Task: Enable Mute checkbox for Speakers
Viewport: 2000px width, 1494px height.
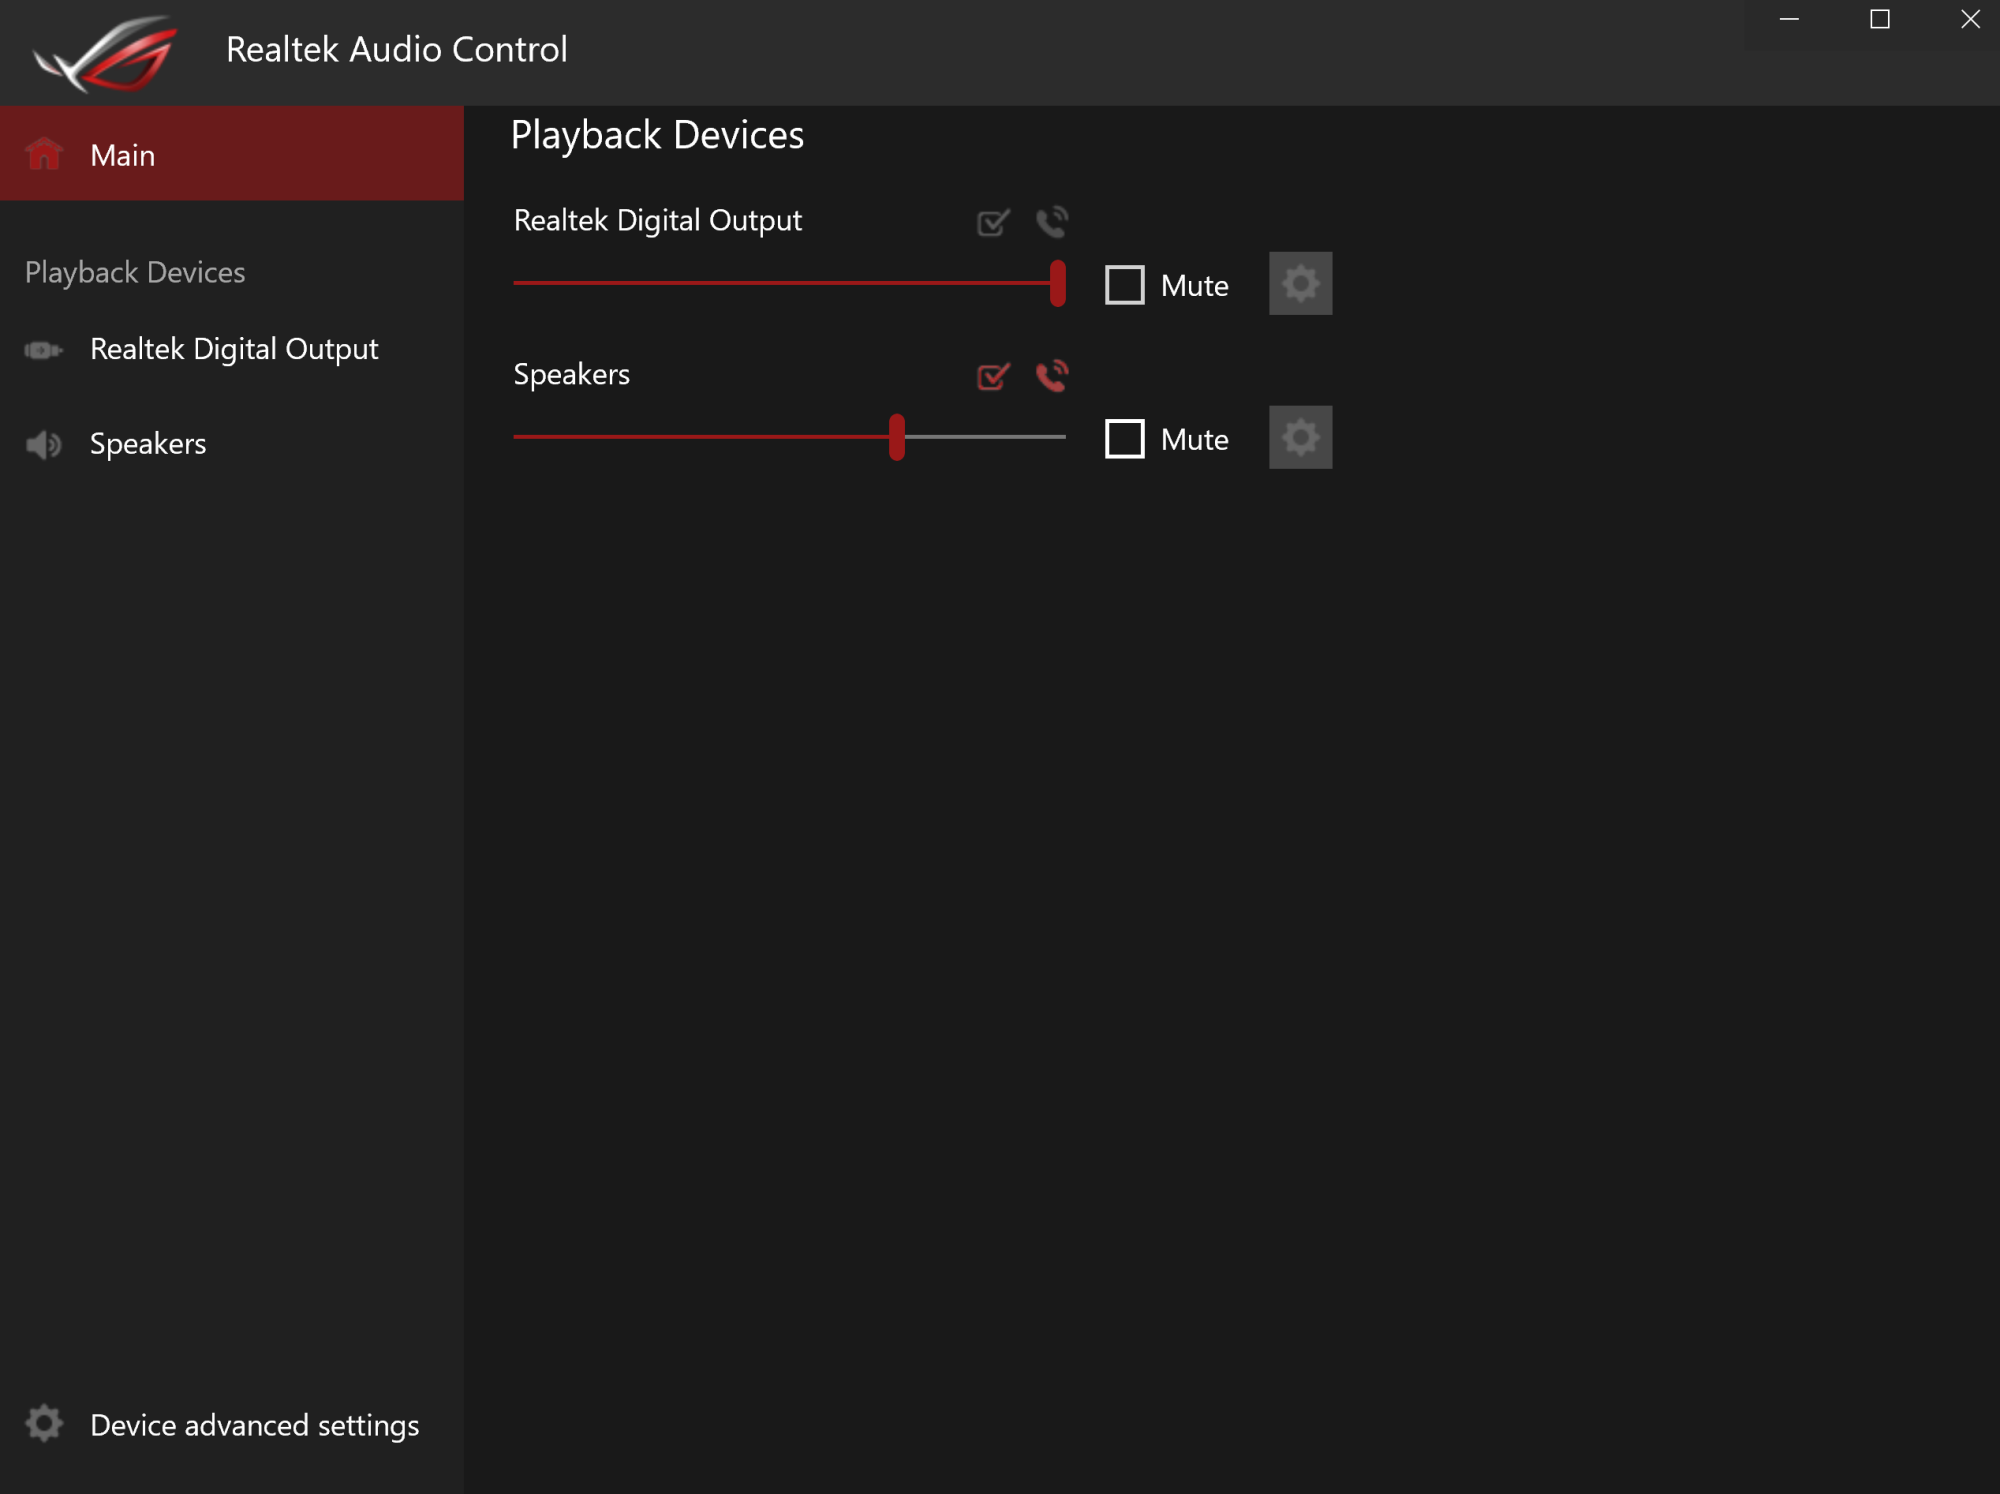Action: (x=1124, y=439)
